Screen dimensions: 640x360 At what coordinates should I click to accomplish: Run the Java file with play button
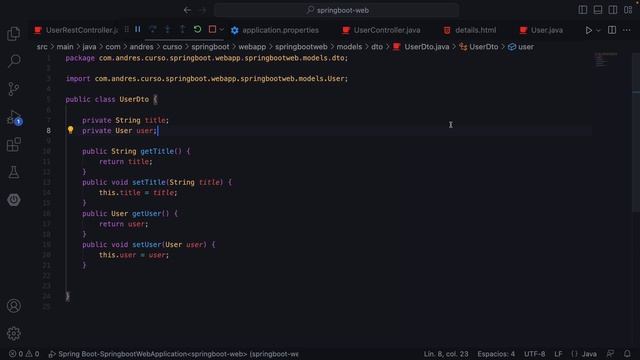[589, 30]
